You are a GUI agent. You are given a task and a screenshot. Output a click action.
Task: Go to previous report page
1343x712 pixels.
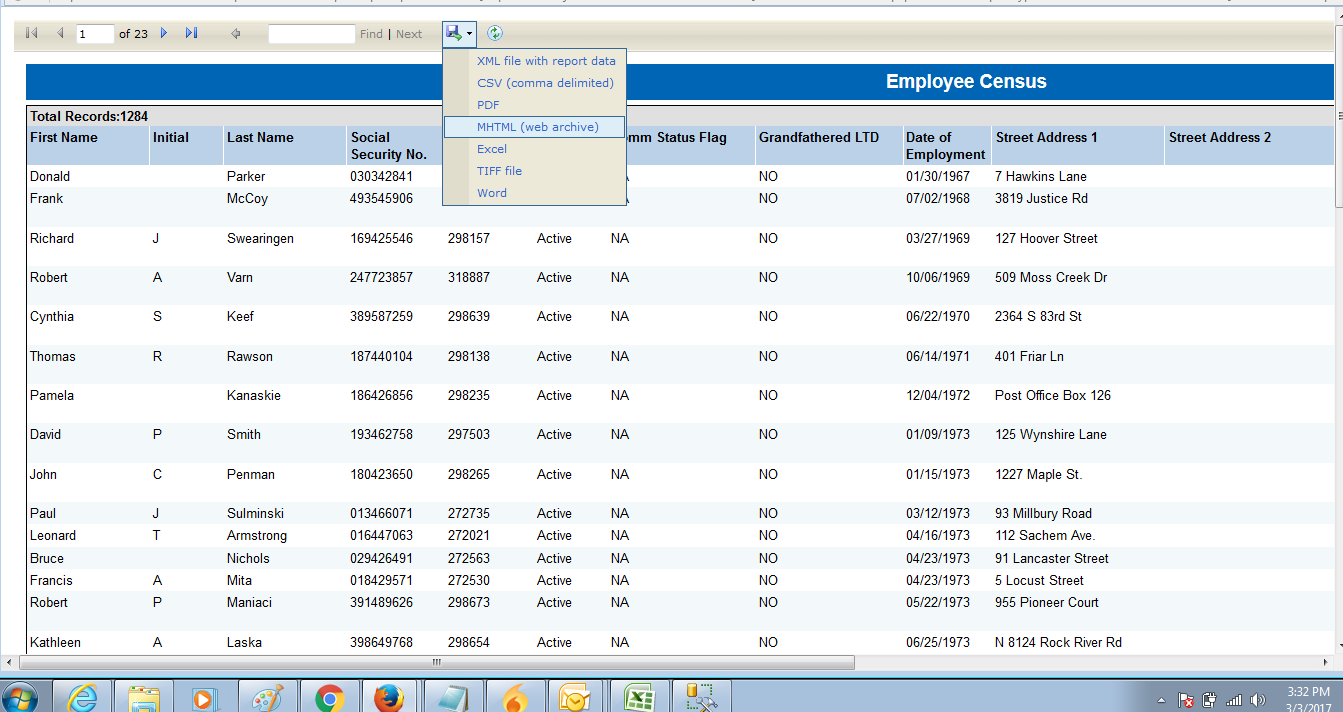pyautogui.click(x=60, y=34)
